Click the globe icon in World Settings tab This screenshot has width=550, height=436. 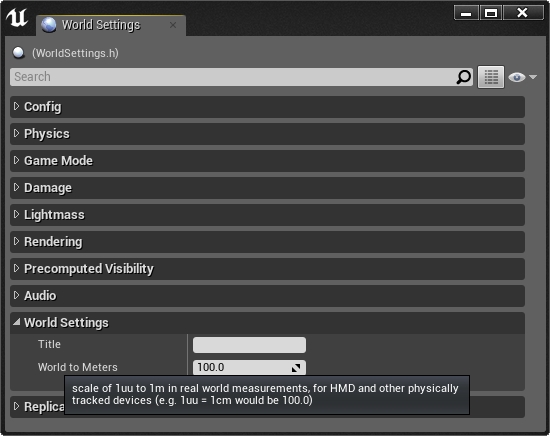(x=48, y=25)
